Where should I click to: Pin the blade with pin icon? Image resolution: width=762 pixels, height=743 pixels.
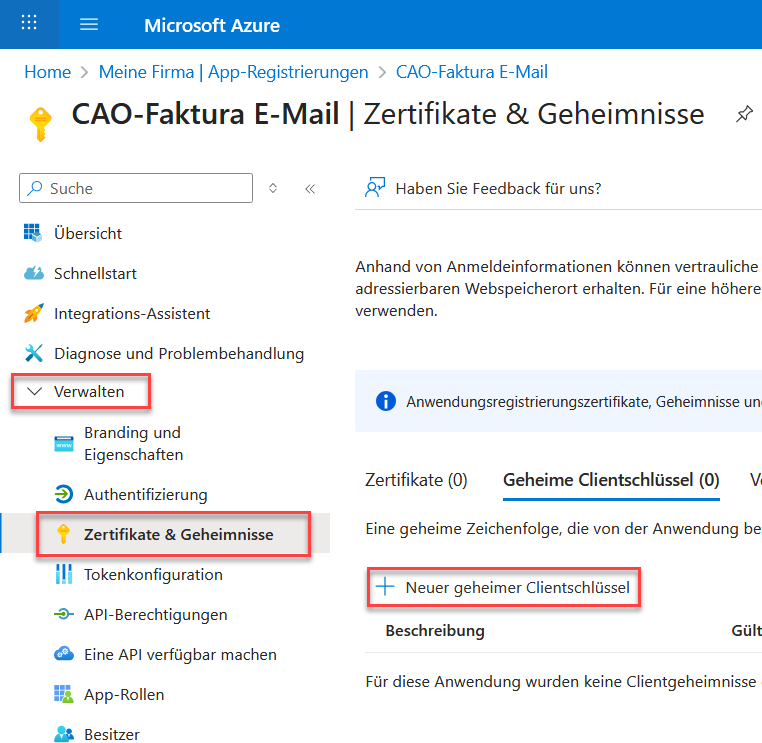pos(744,114)
